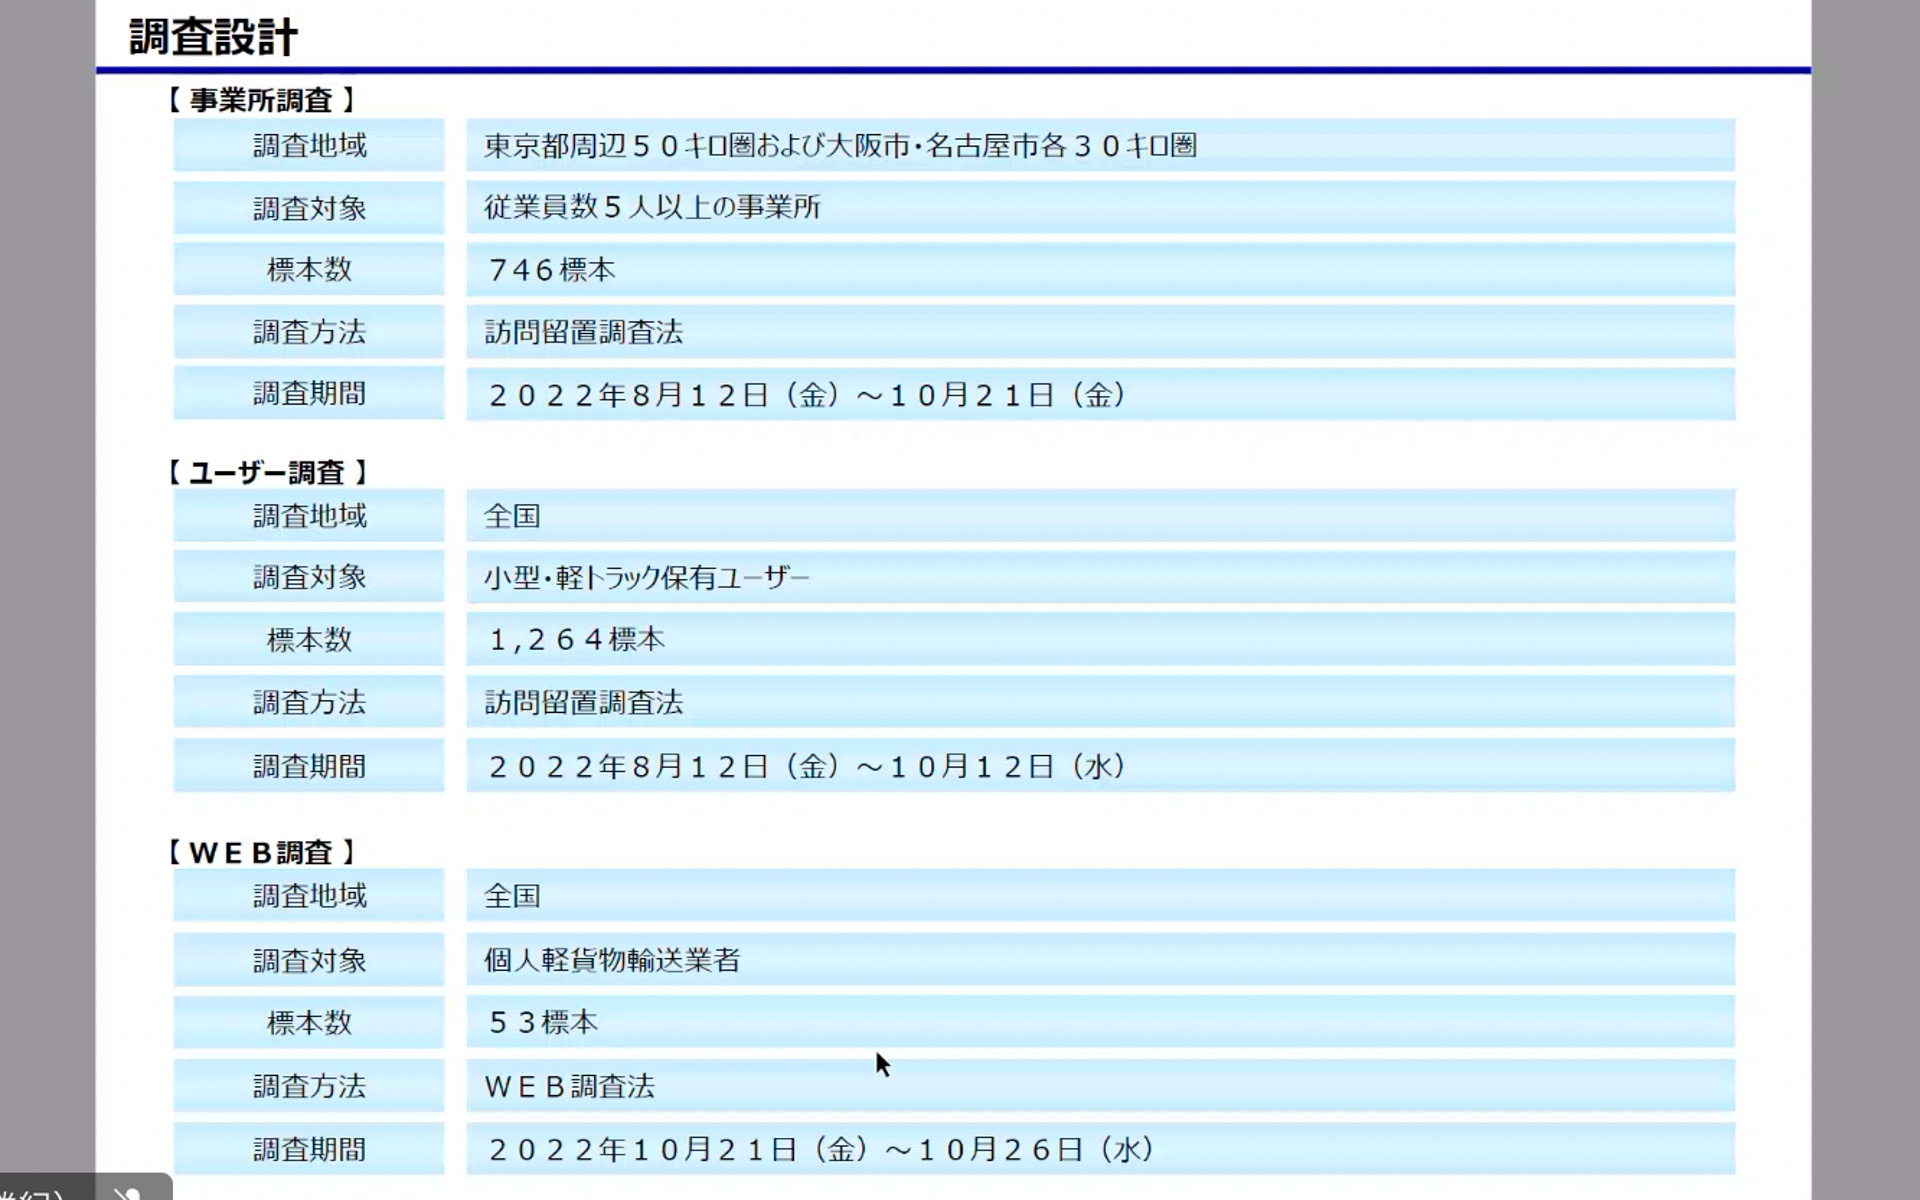This screenshot has height=1200, width=1920.
Task: Click the 東京都周辺50キロ圏 survey area cell
Action: click(x=840, y=146)
